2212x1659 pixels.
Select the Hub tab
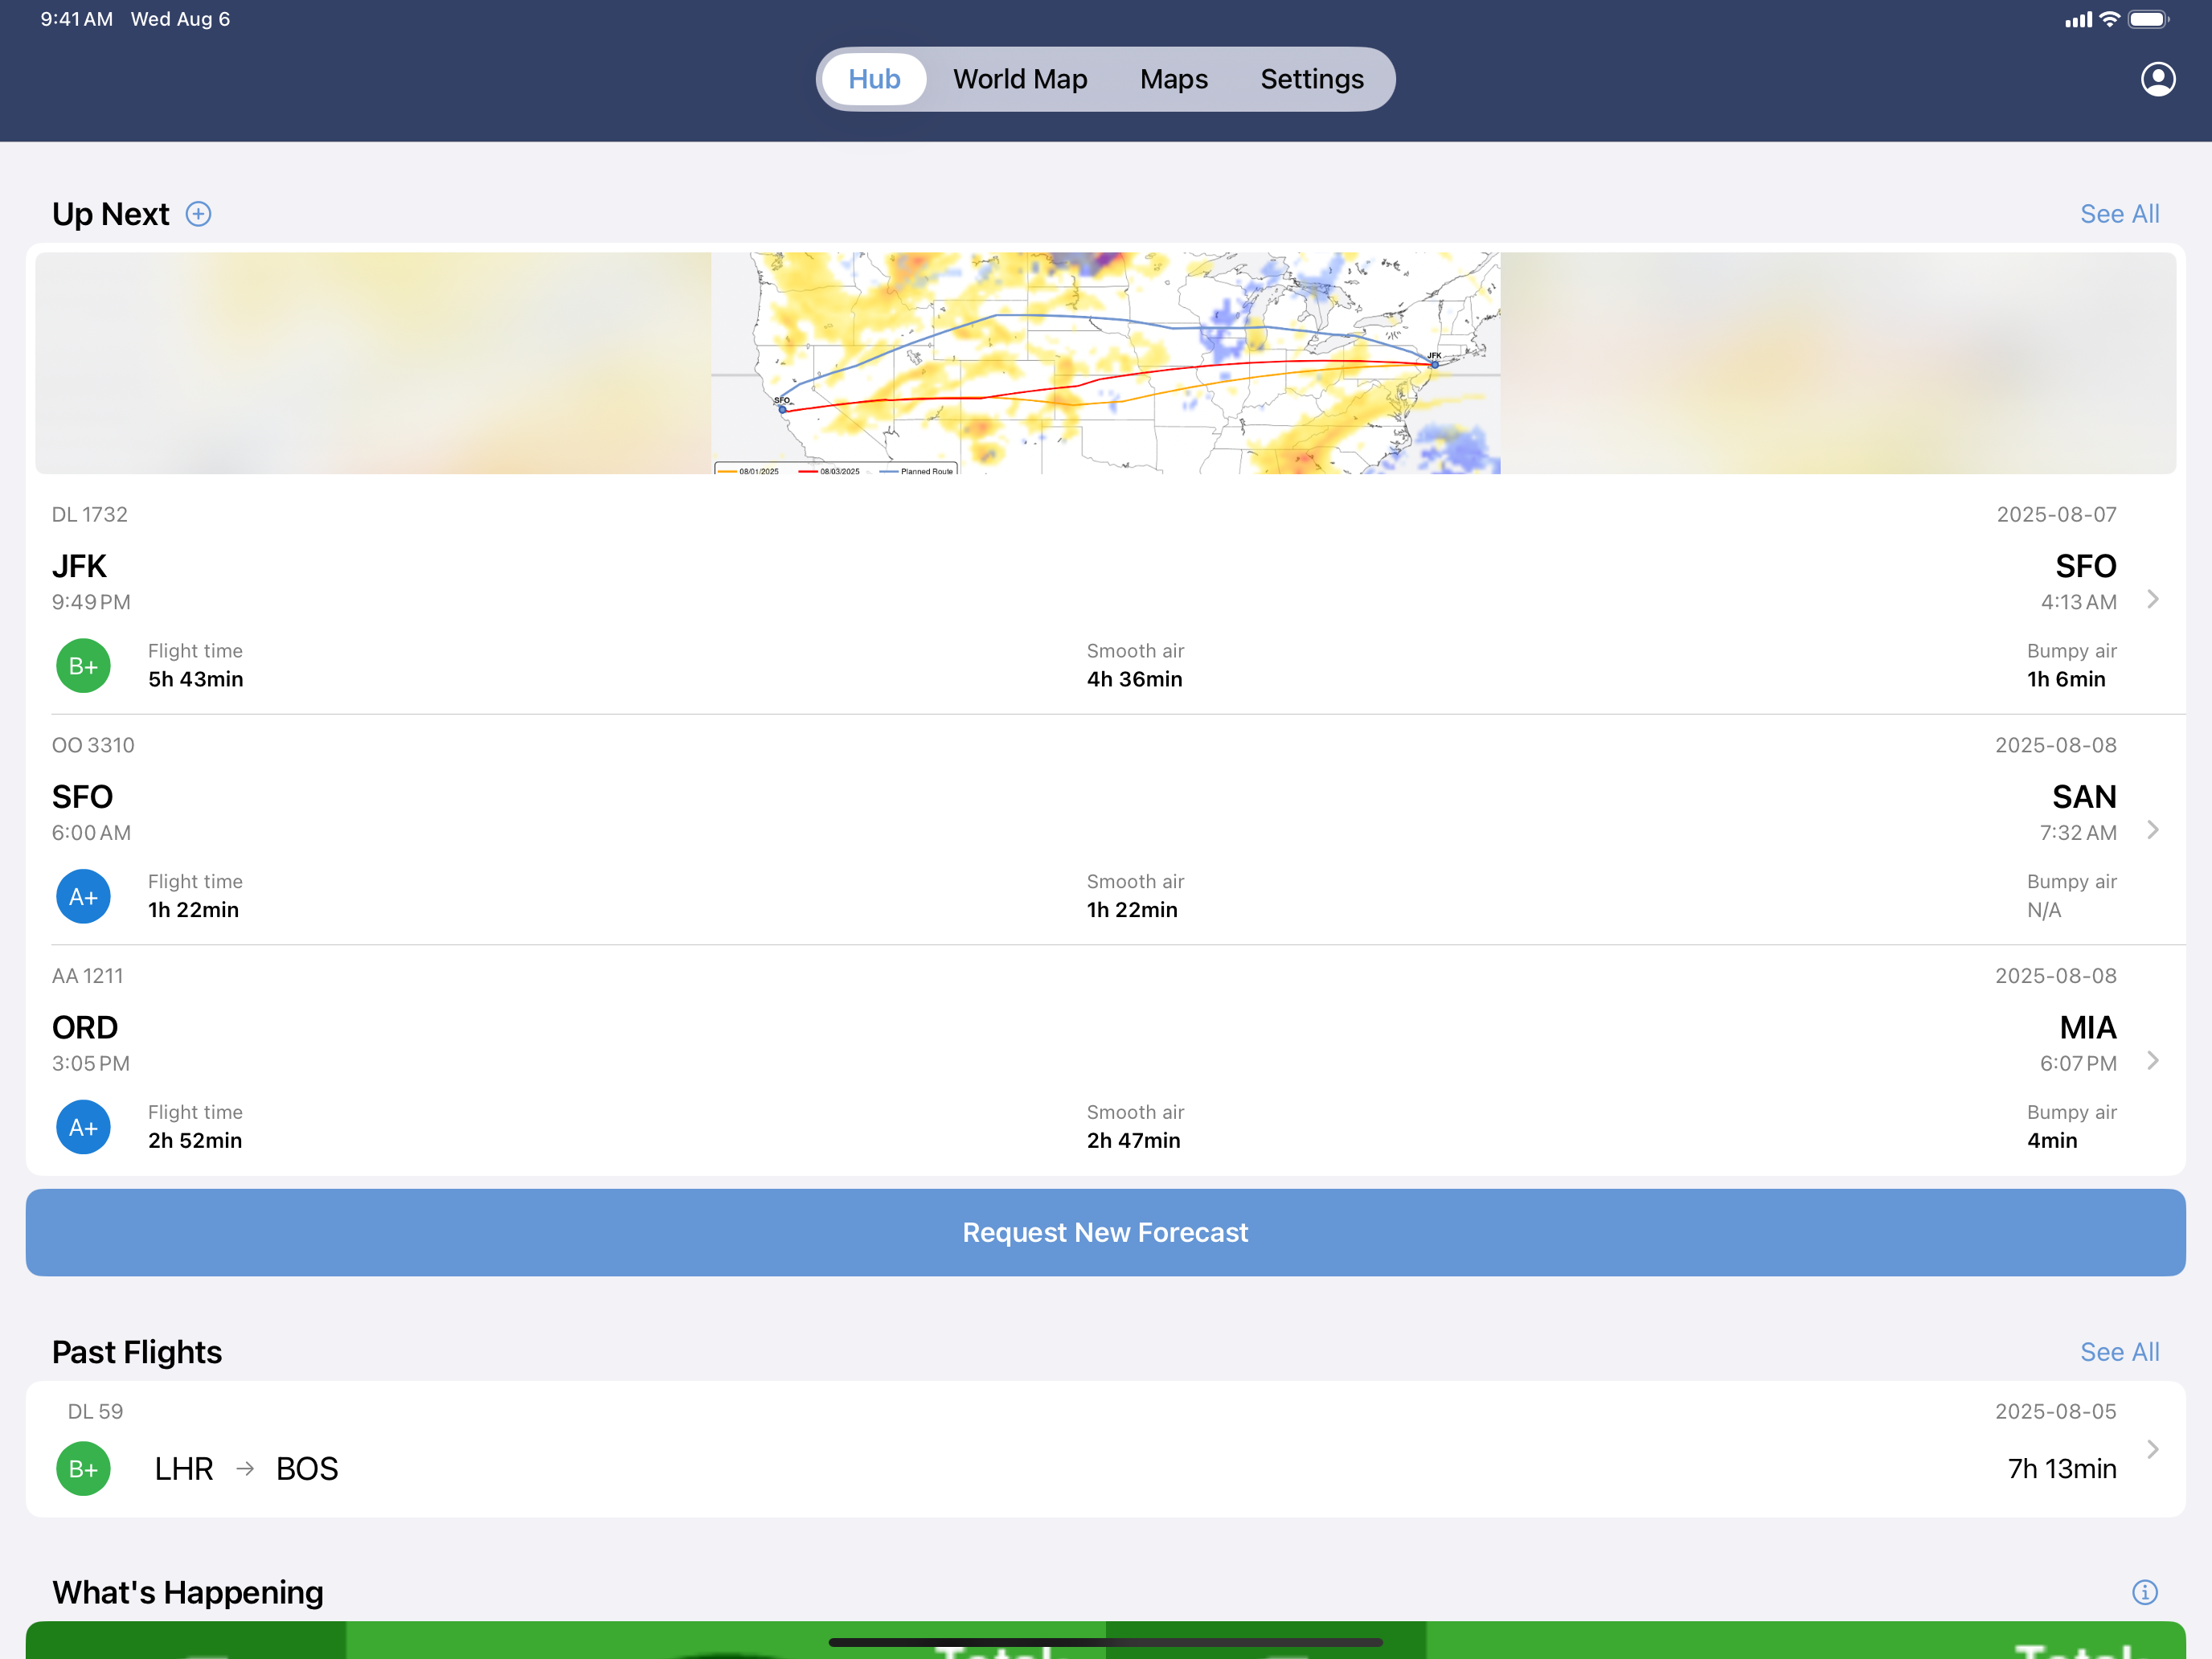tap(874, 79)
